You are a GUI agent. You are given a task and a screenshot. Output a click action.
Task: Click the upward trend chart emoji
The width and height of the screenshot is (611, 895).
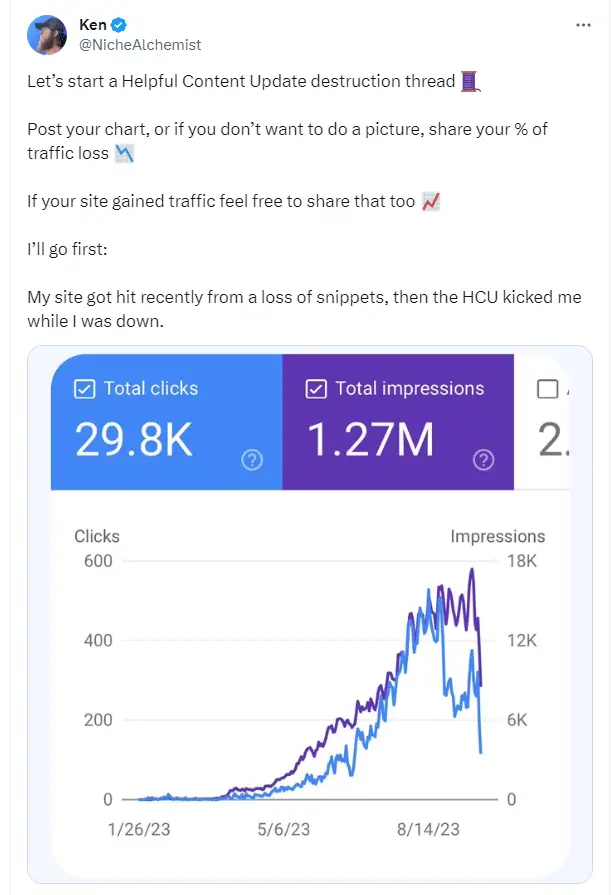(x=431, y=201)
